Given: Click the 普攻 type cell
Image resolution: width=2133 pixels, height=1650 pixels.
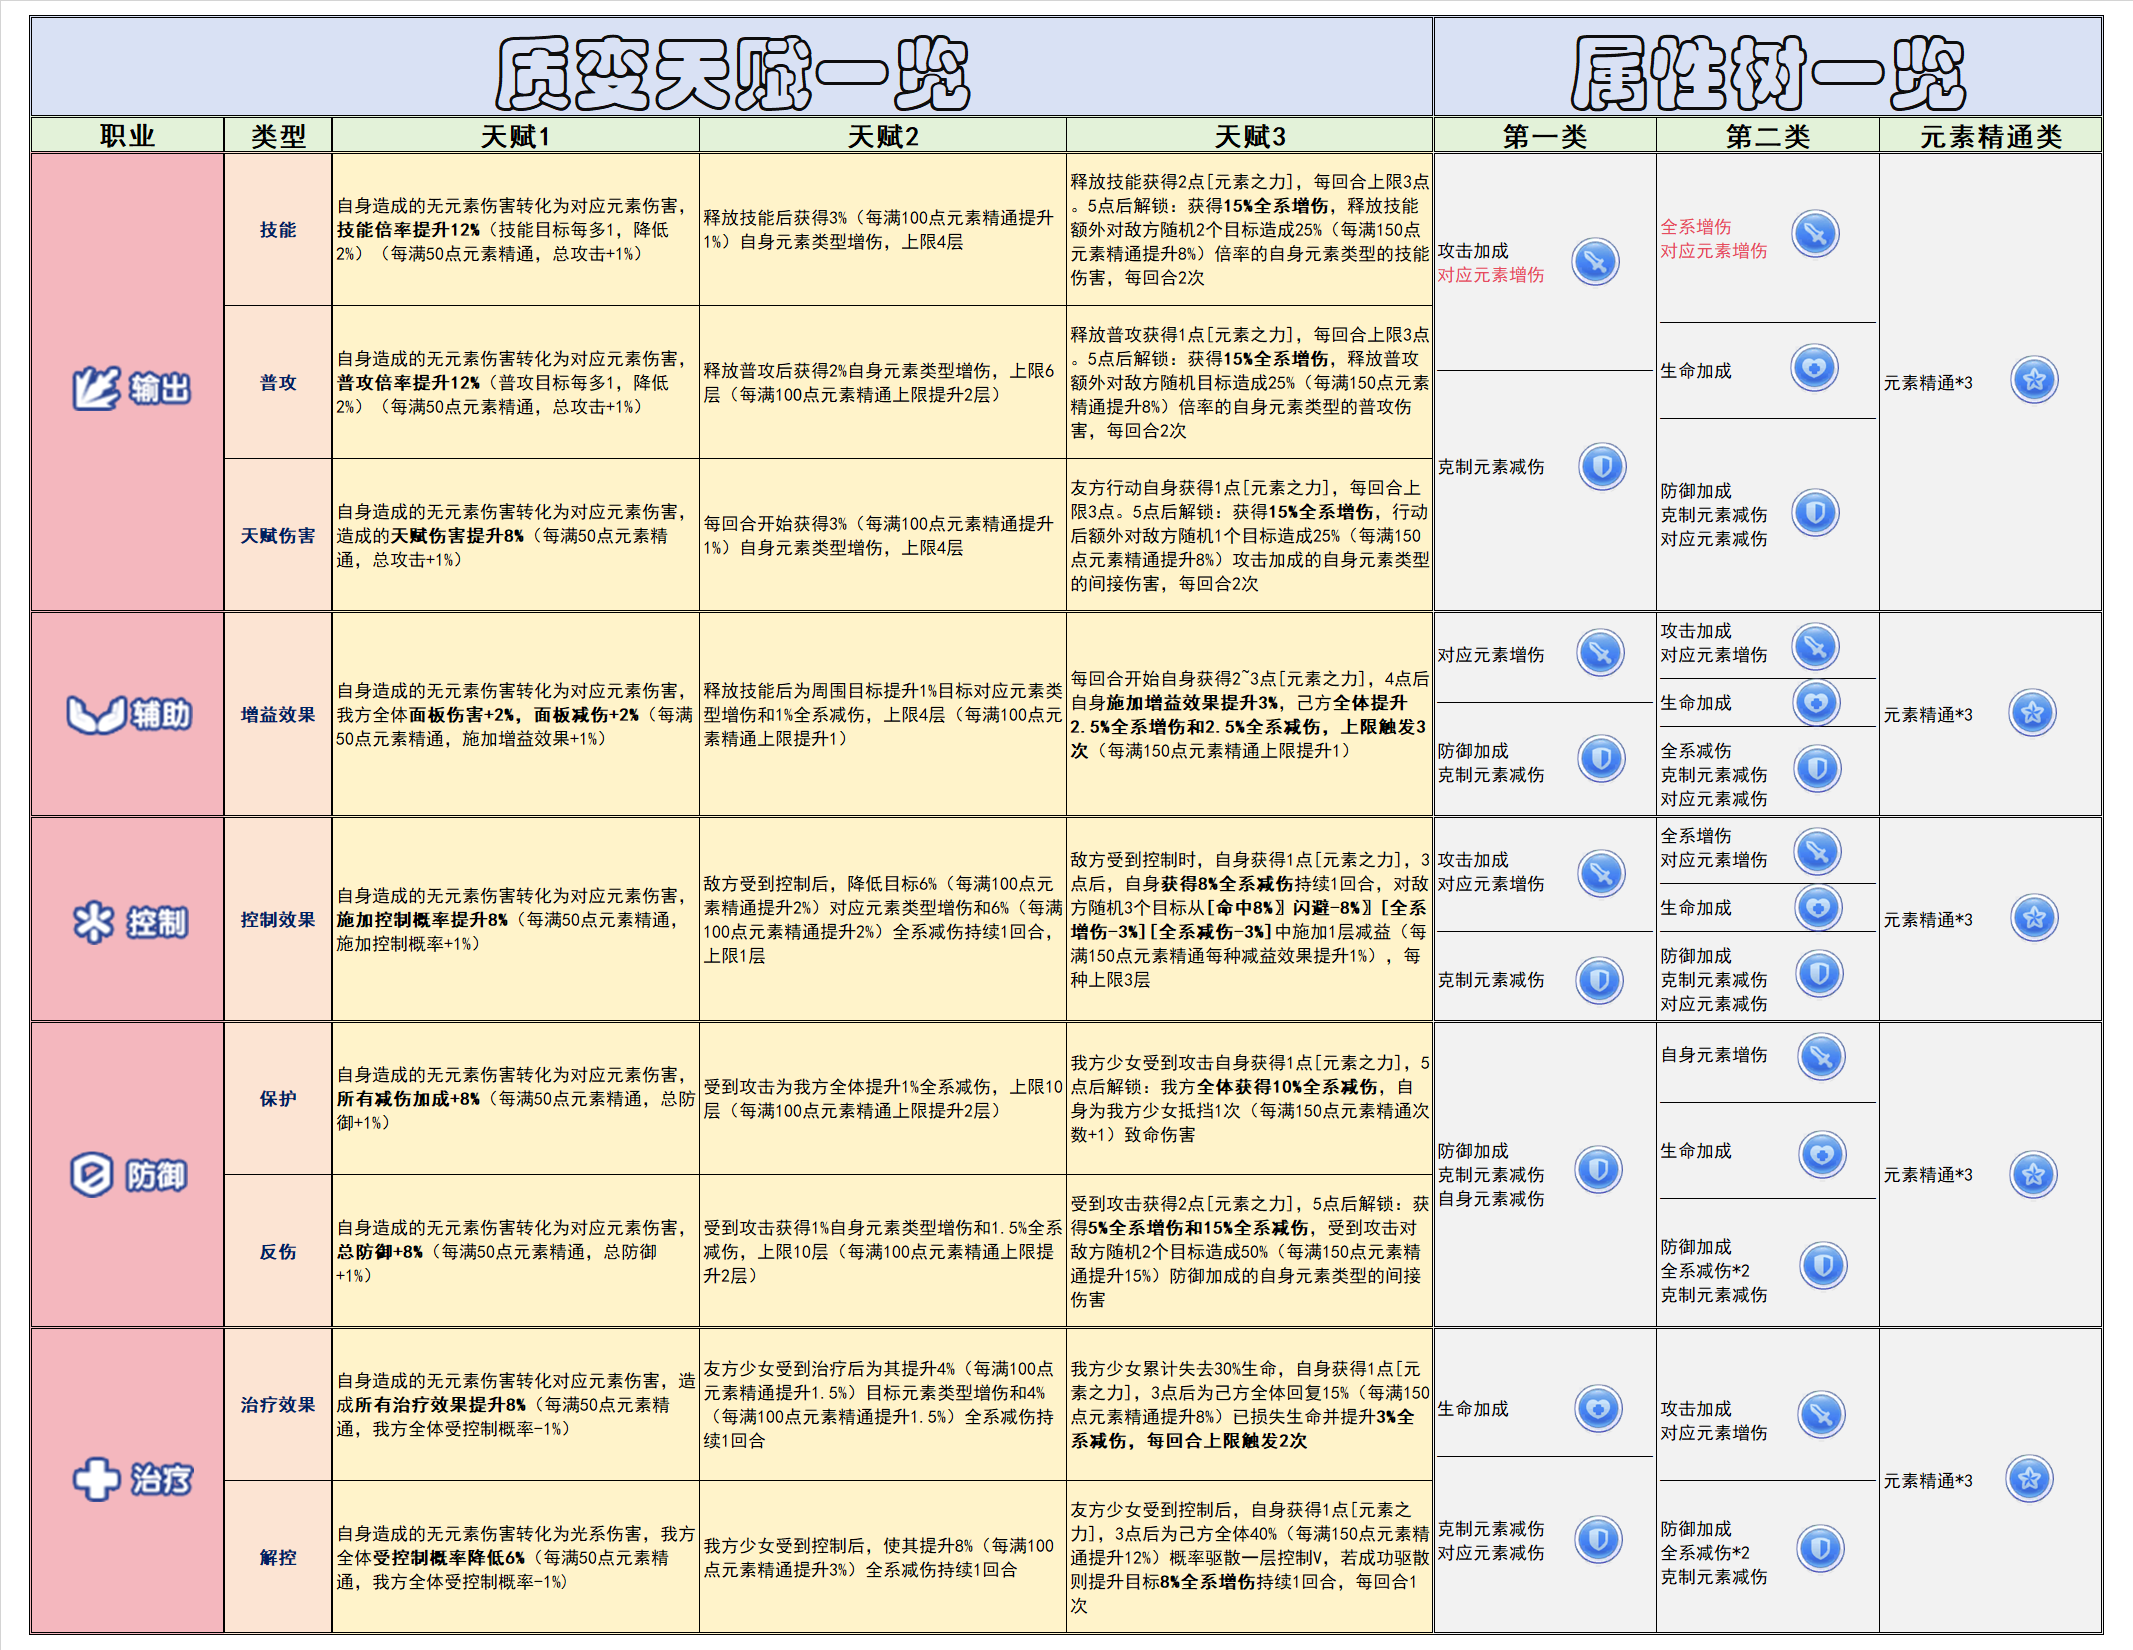Looking at the screenshot, I should 278,383.
